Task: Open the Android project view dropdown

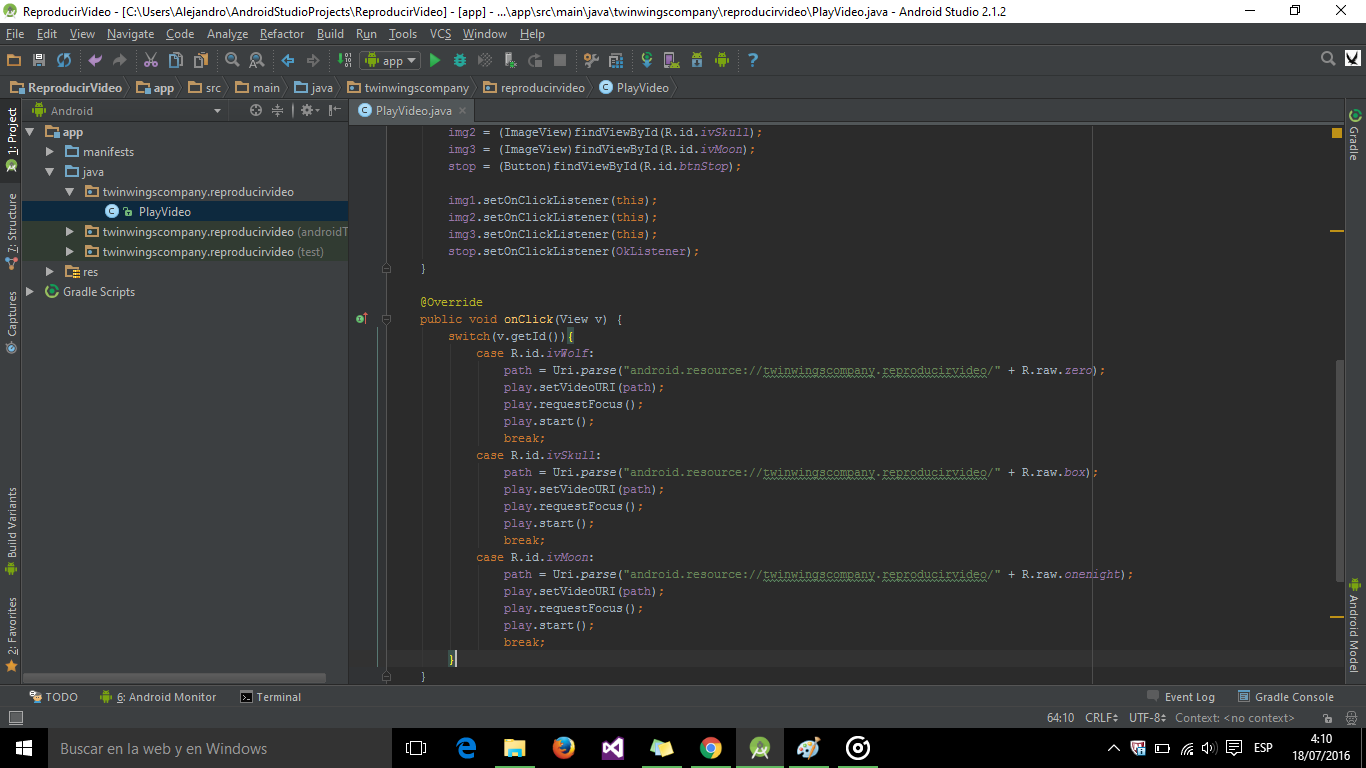Action: 128,111
